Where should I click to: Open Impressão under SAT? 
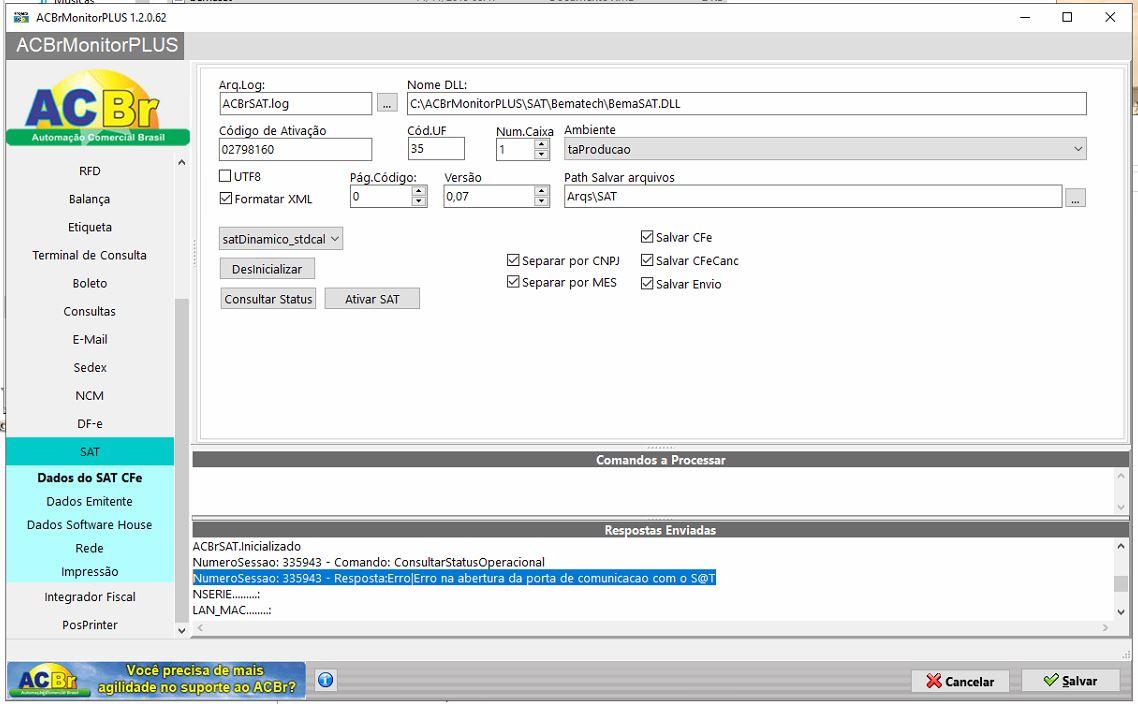[90, 571]
